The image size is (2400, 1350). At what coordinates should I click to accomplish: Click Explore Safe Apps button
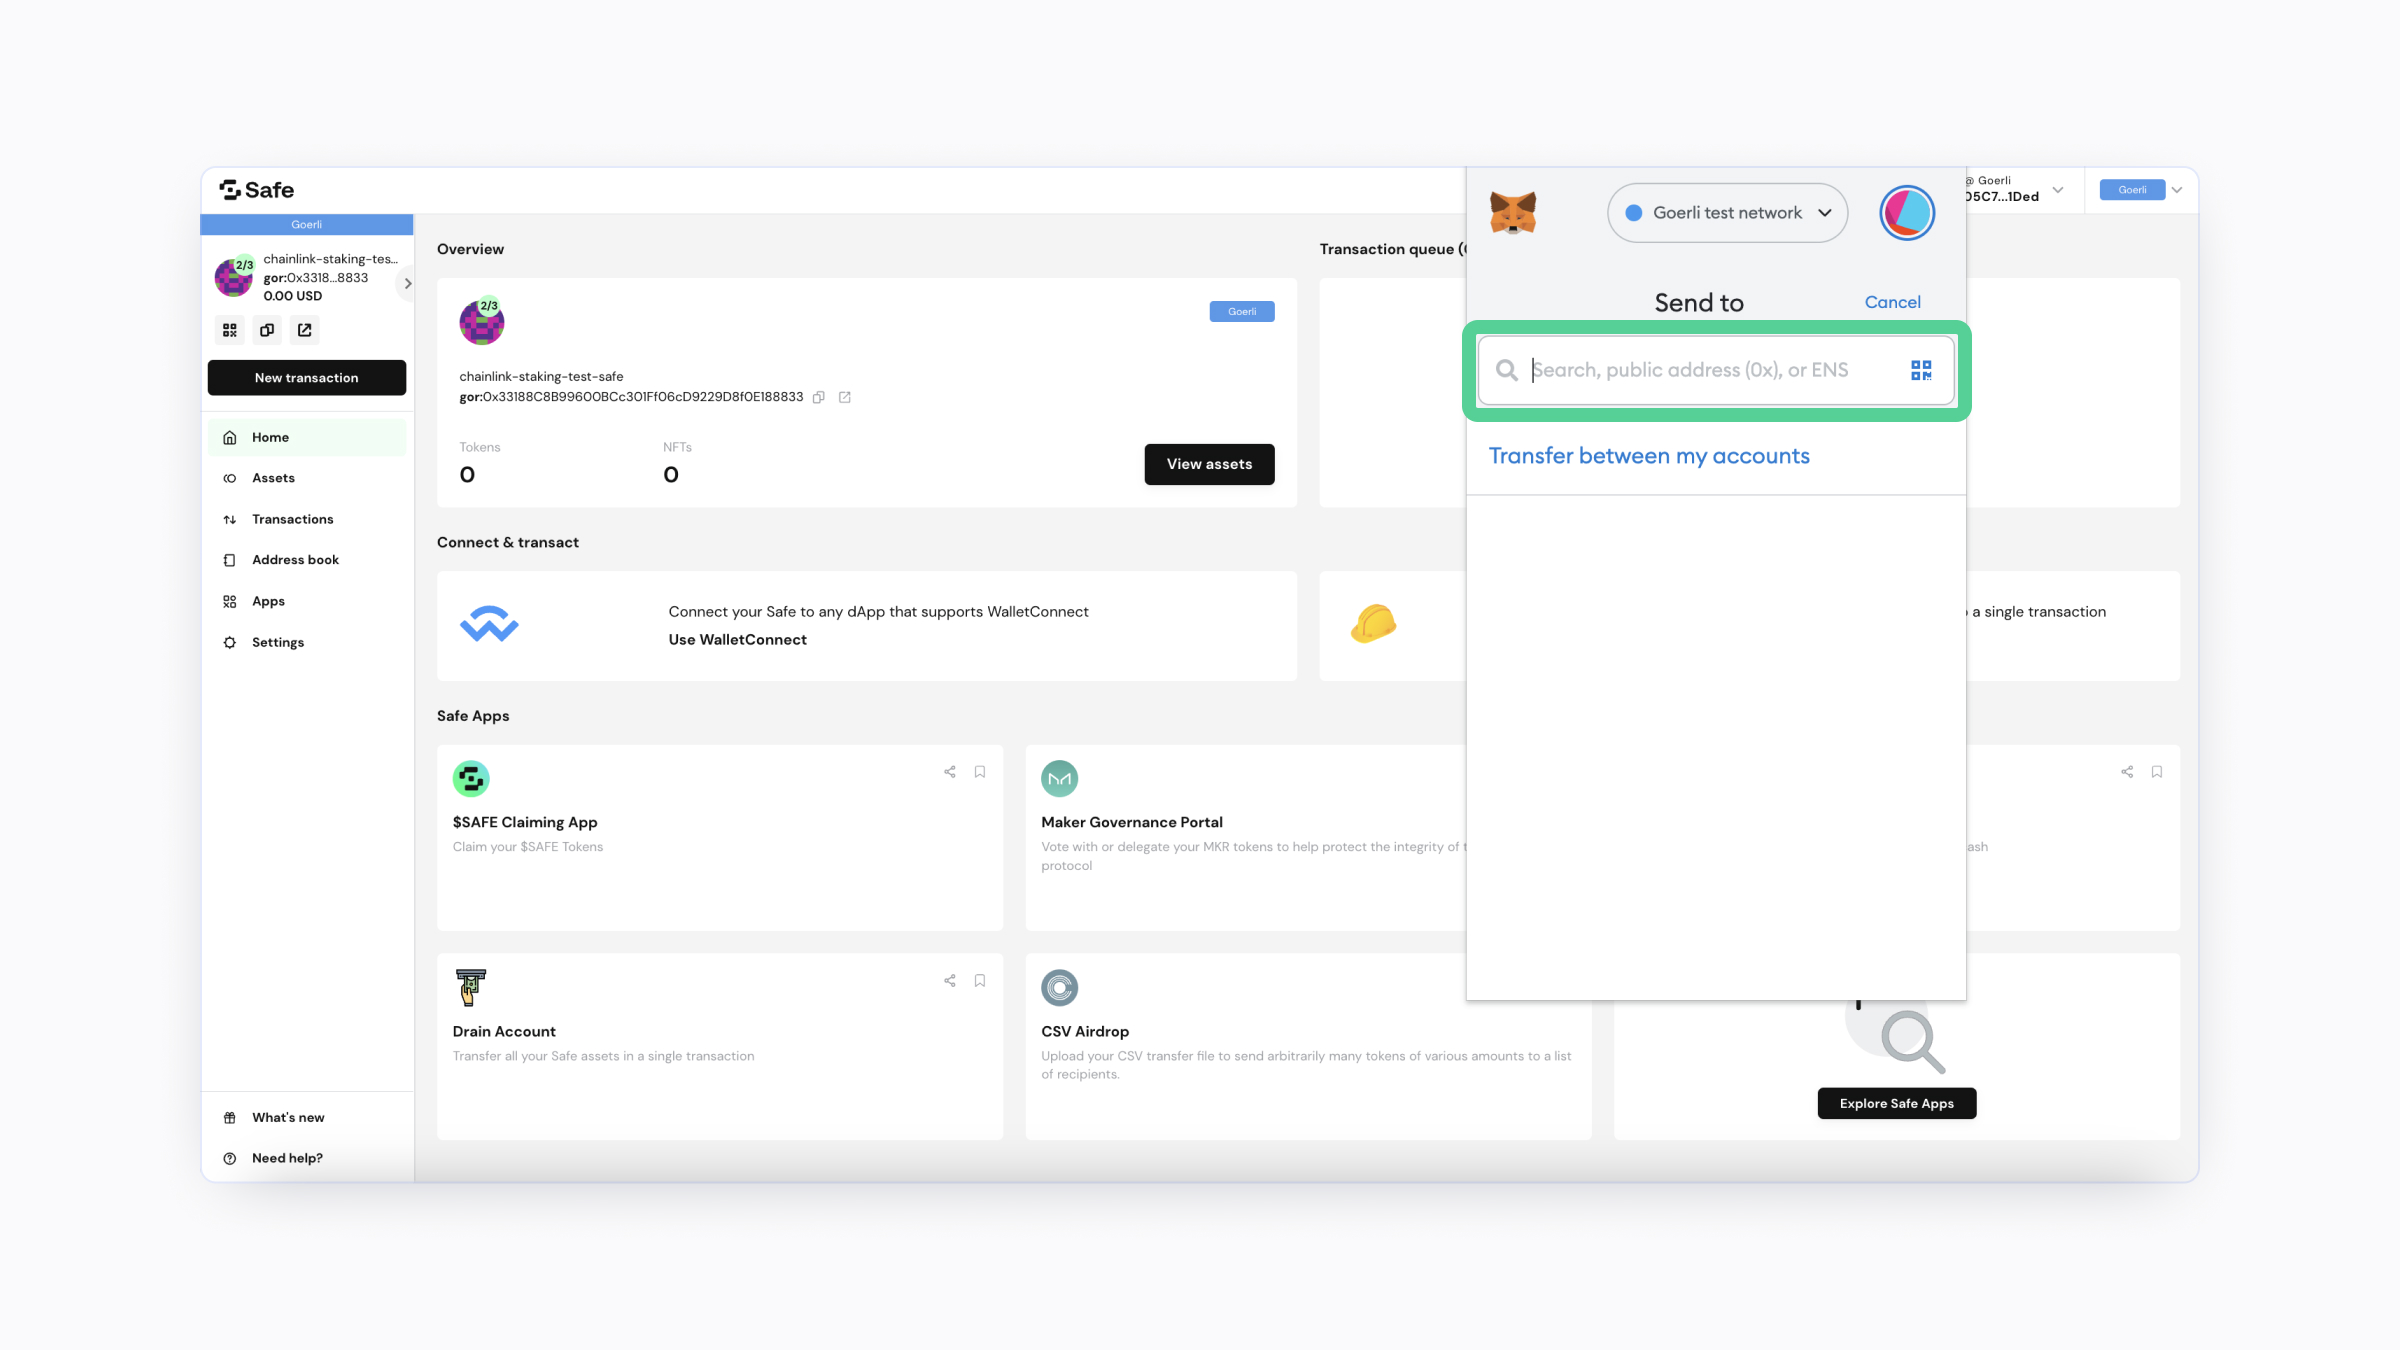(x=1896, y=1104)
